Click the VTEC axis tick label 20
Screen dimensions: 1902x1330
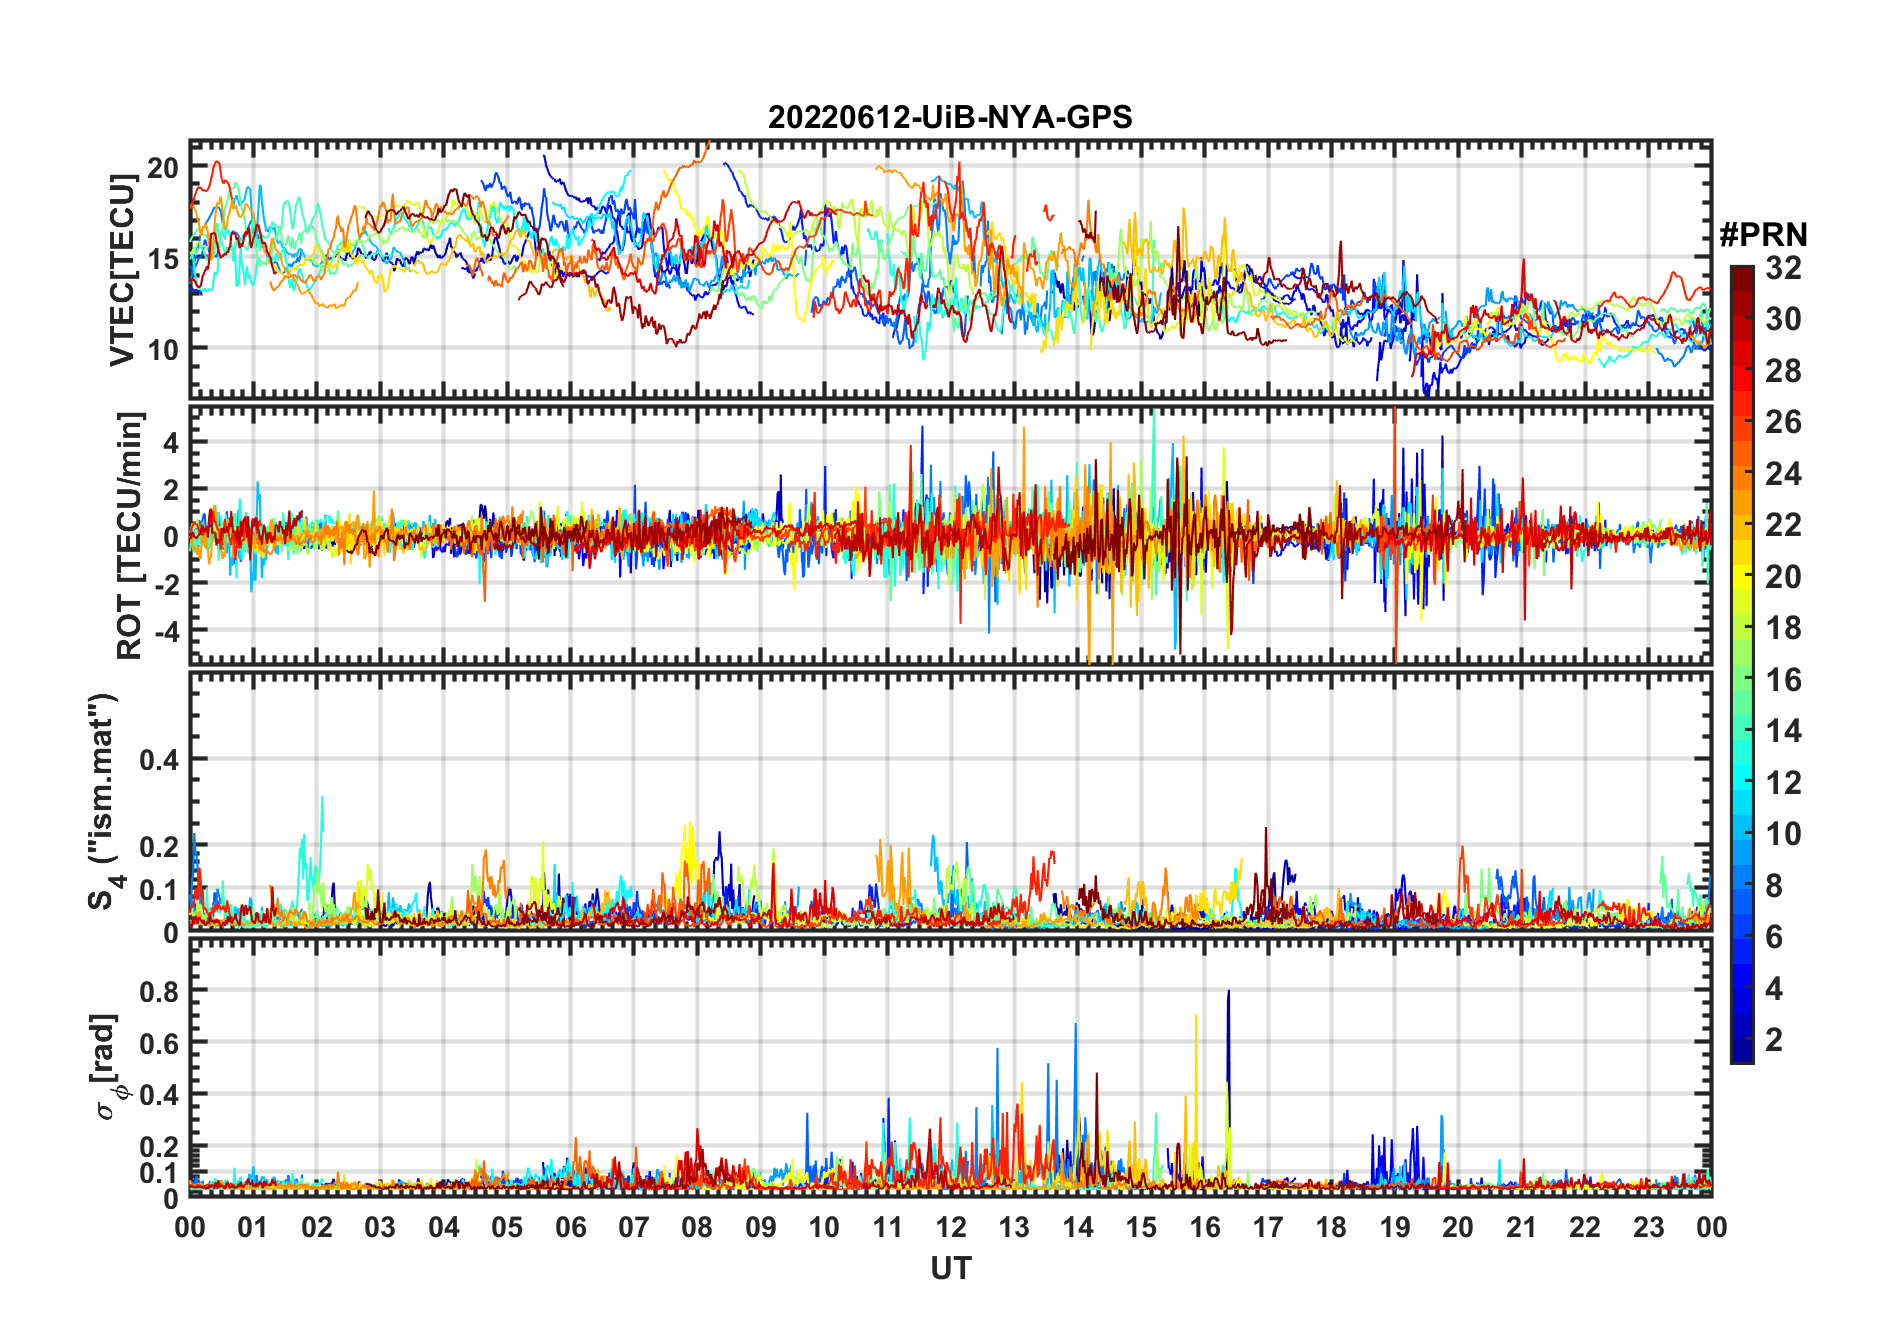(164, 168)
